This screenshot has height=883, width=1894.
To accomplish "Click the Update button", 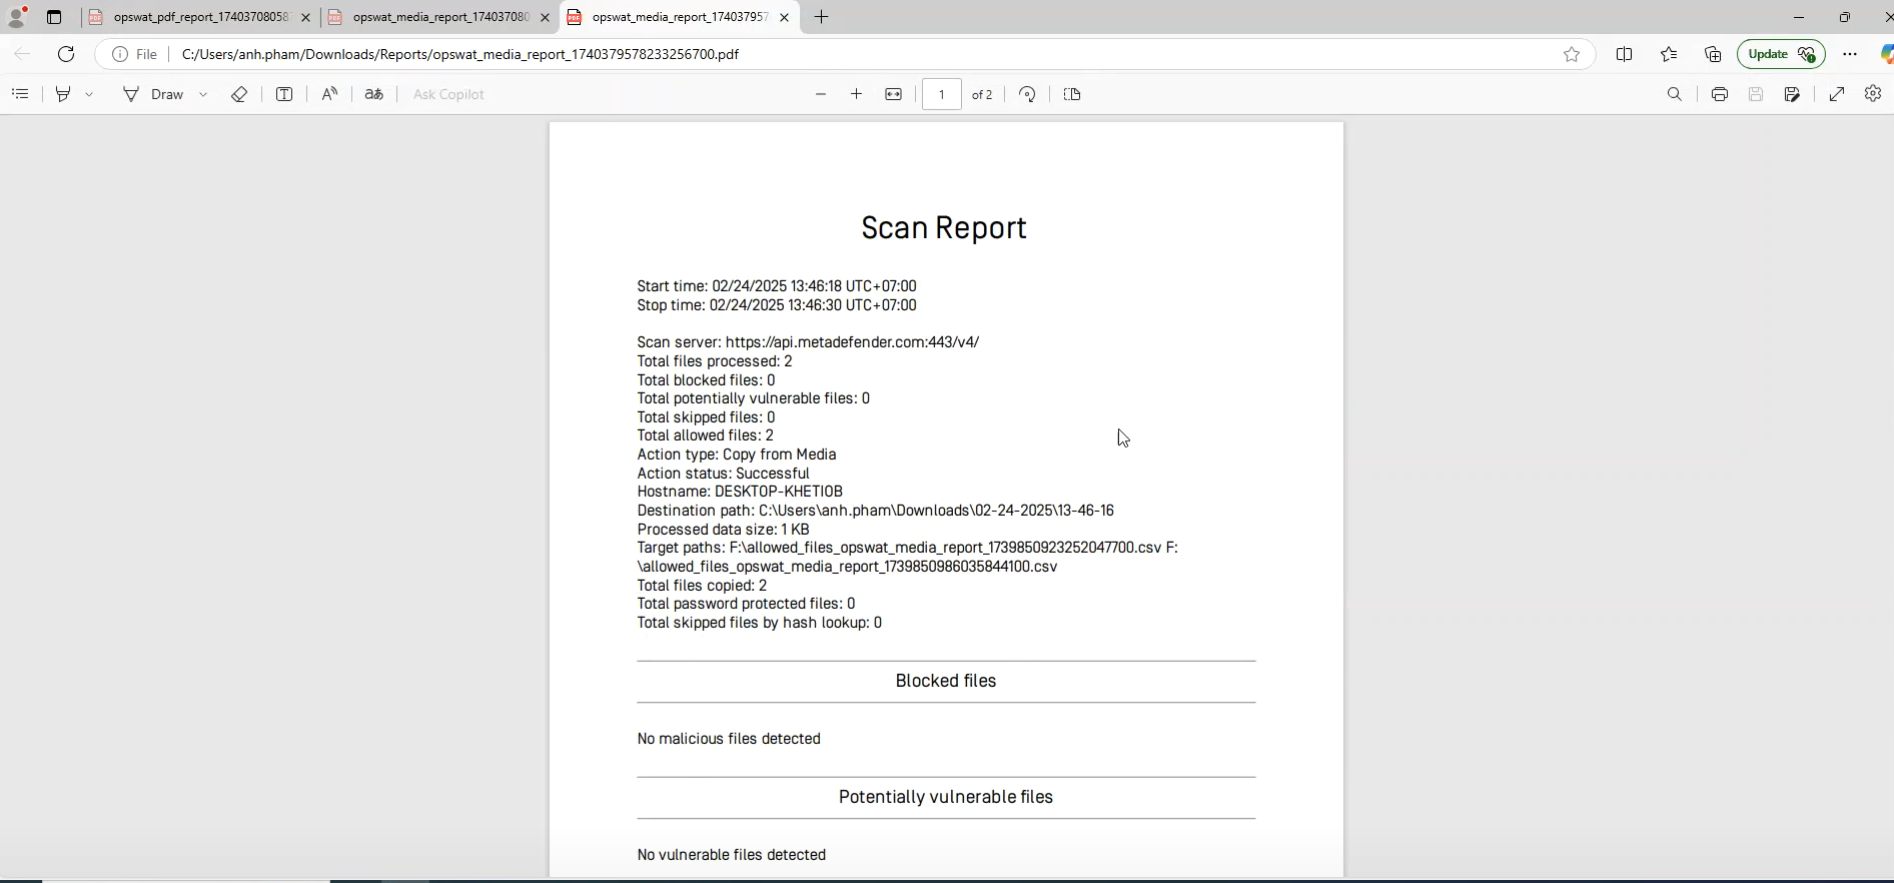I will (1781, 54).
